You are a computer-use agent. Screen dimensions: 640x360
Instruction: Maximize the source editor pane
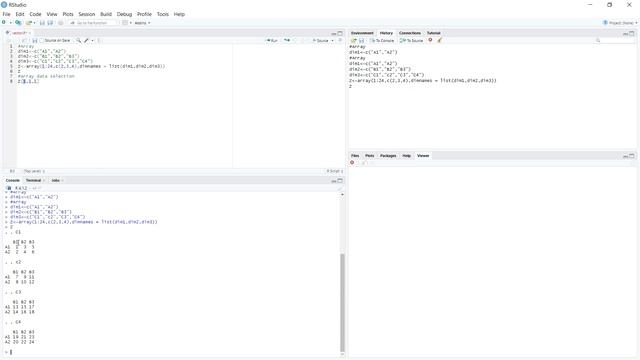[x=340, y=33]
